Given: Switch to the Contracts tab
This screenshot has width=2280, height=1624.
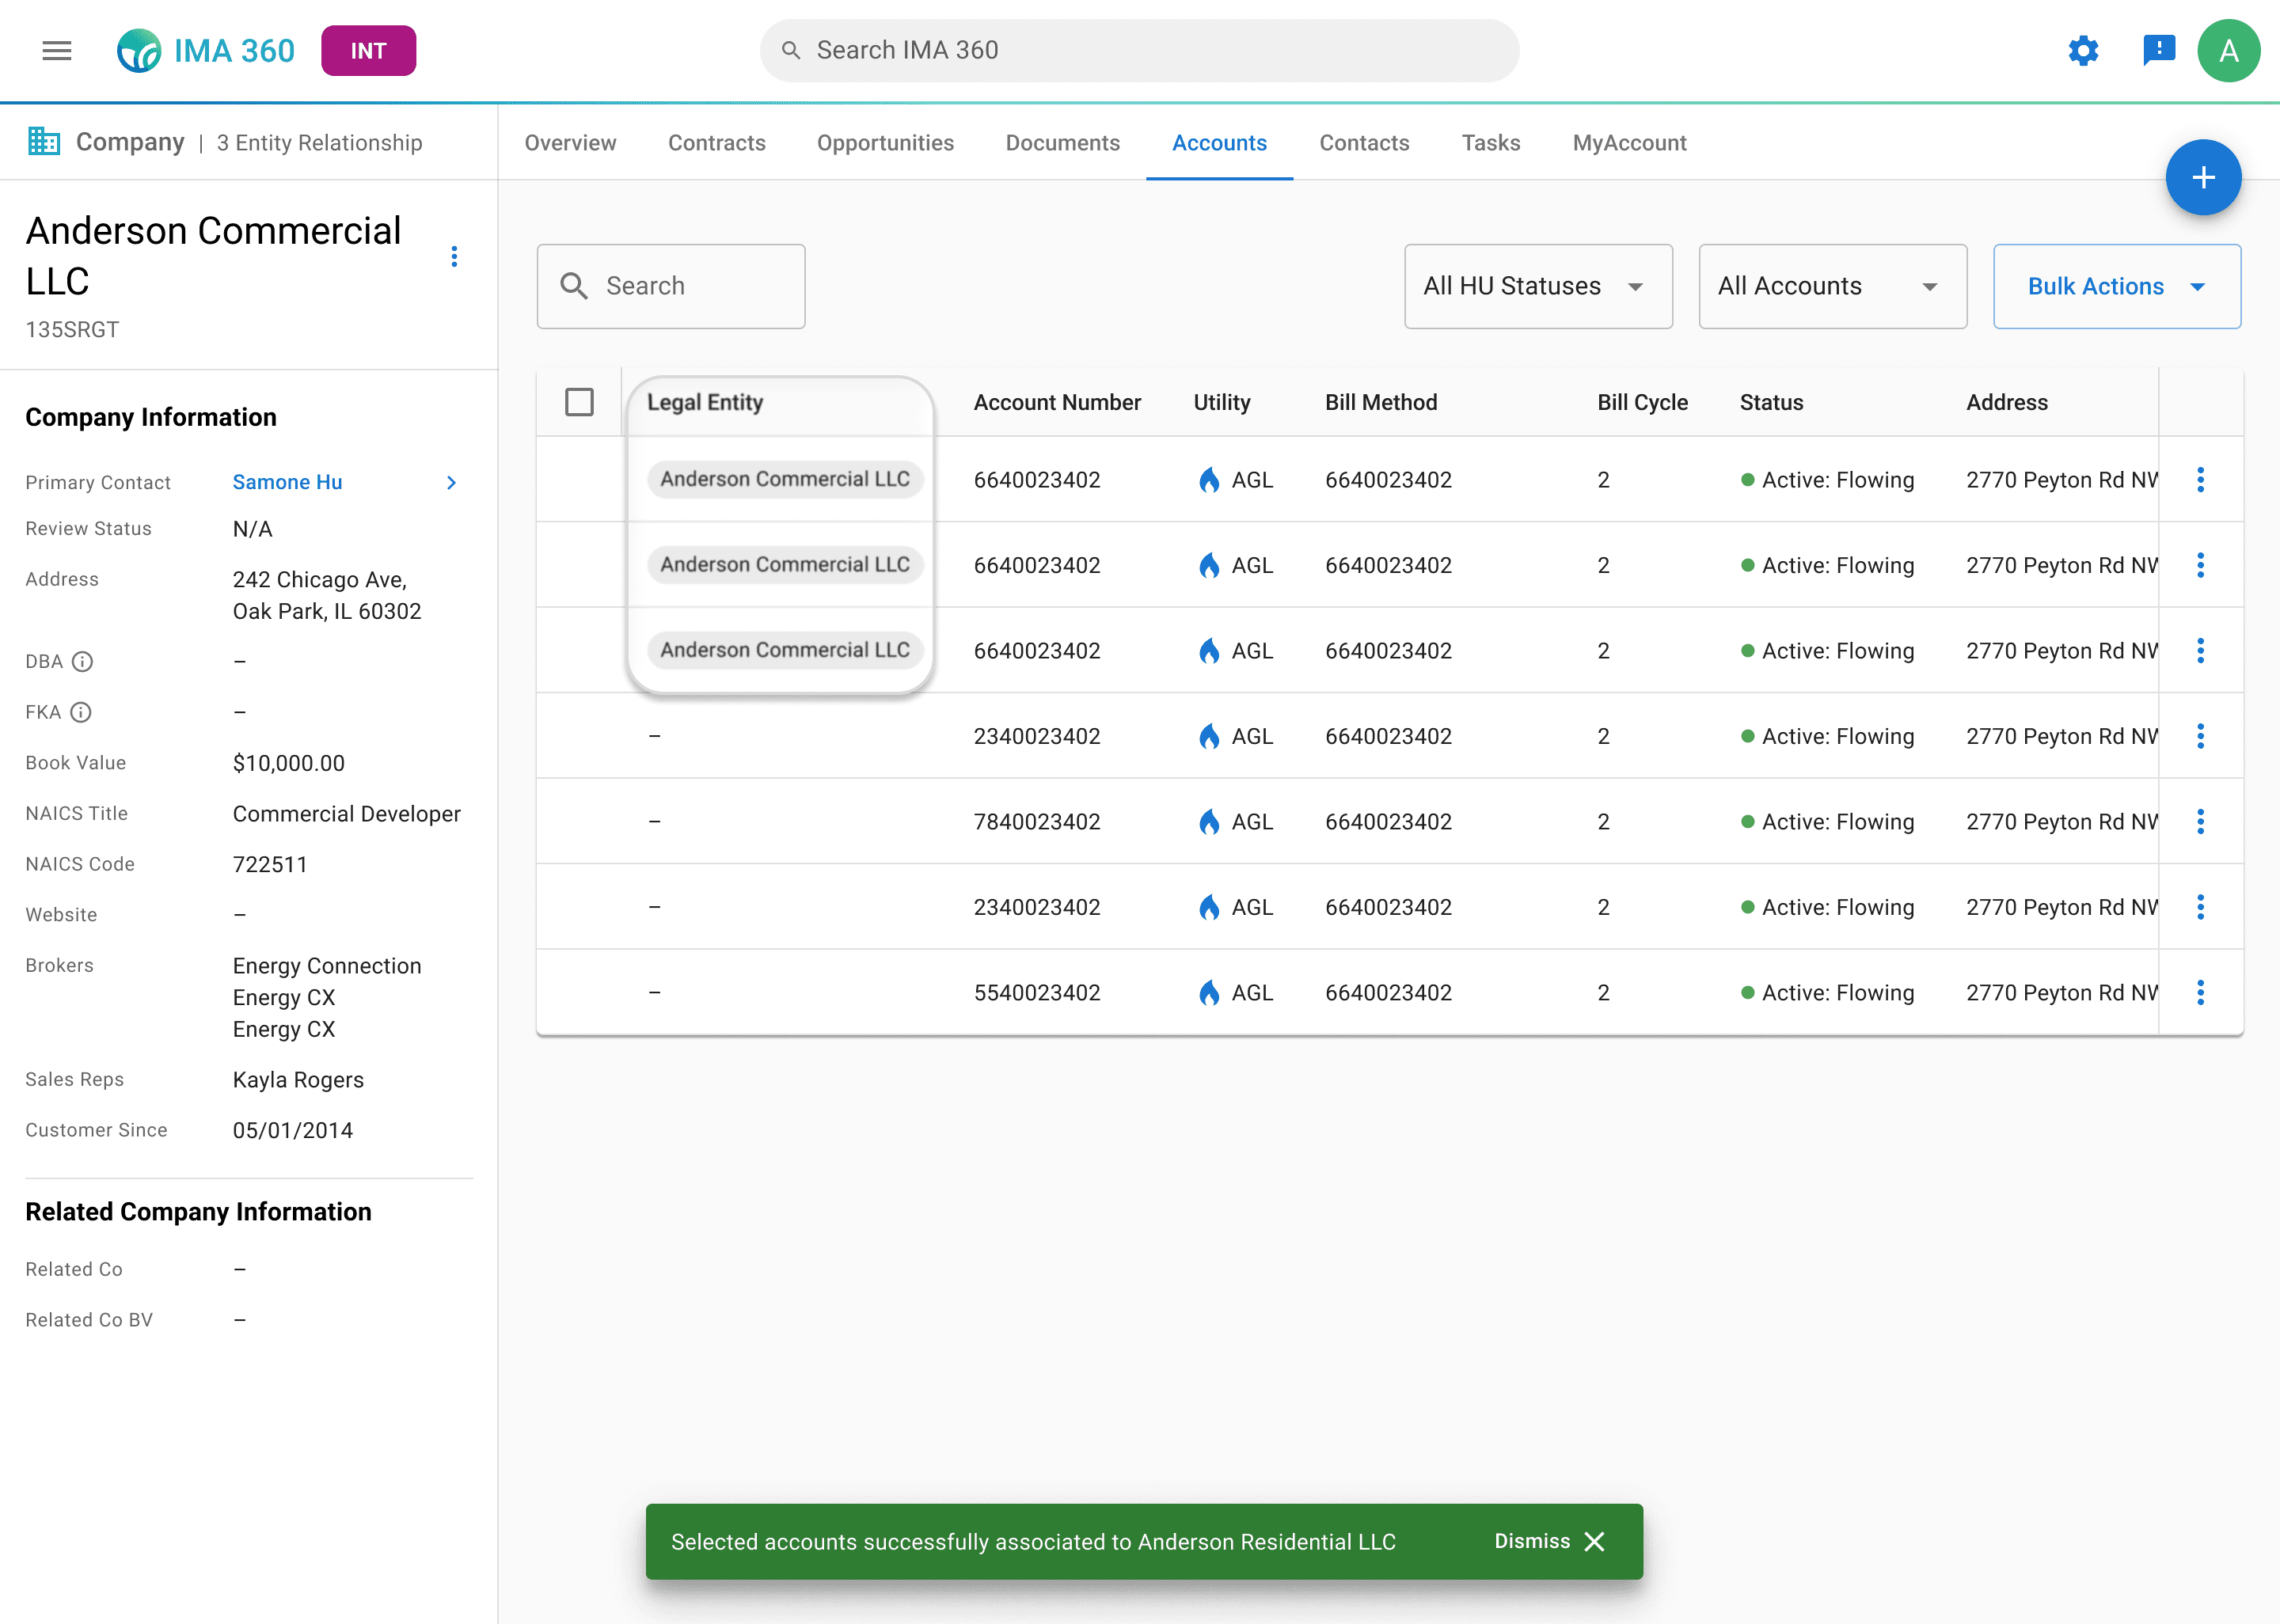Looking at the screenshot, I should click(x=716, y=143).
